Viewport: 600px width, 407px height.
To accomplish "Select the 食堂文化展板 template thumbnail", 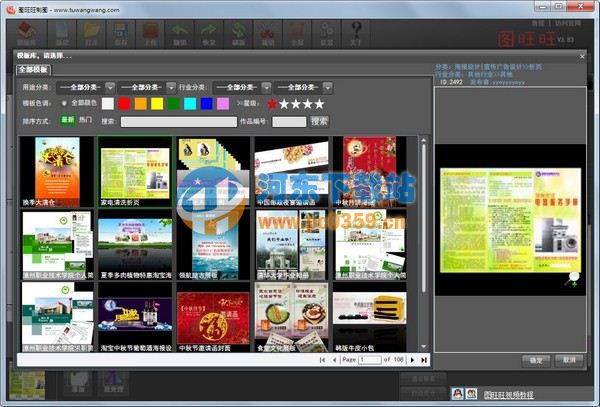I will pos(292,317).
